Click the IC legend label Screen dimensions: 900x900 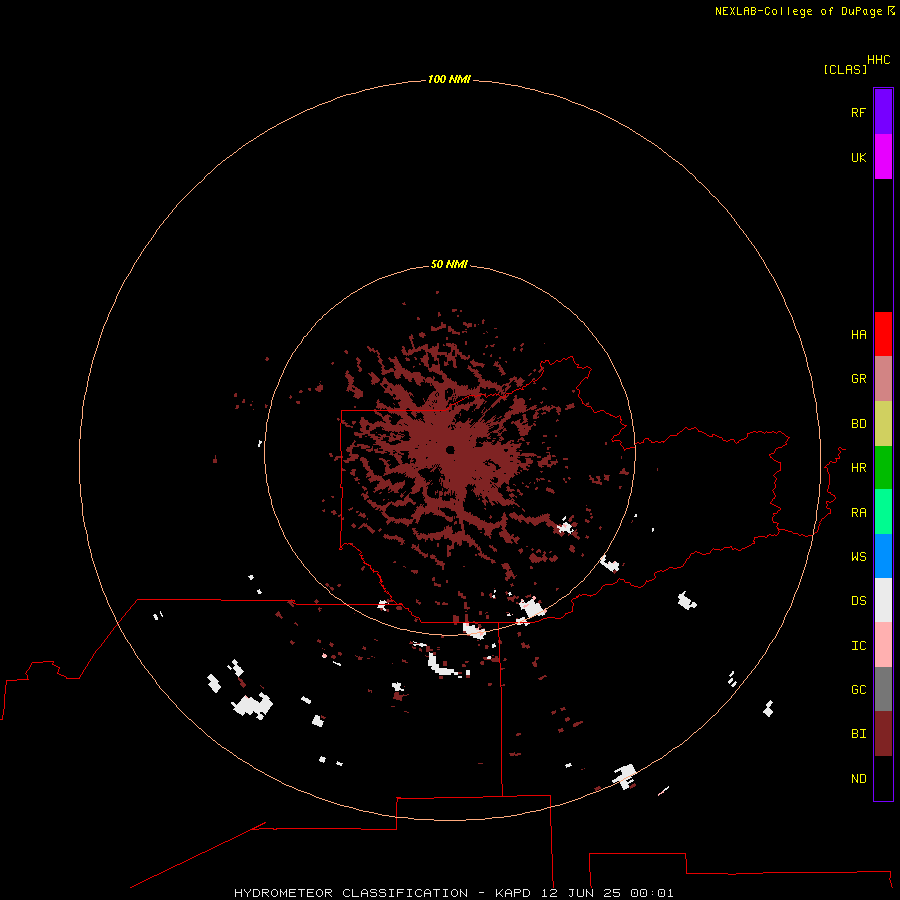[858, 646]
